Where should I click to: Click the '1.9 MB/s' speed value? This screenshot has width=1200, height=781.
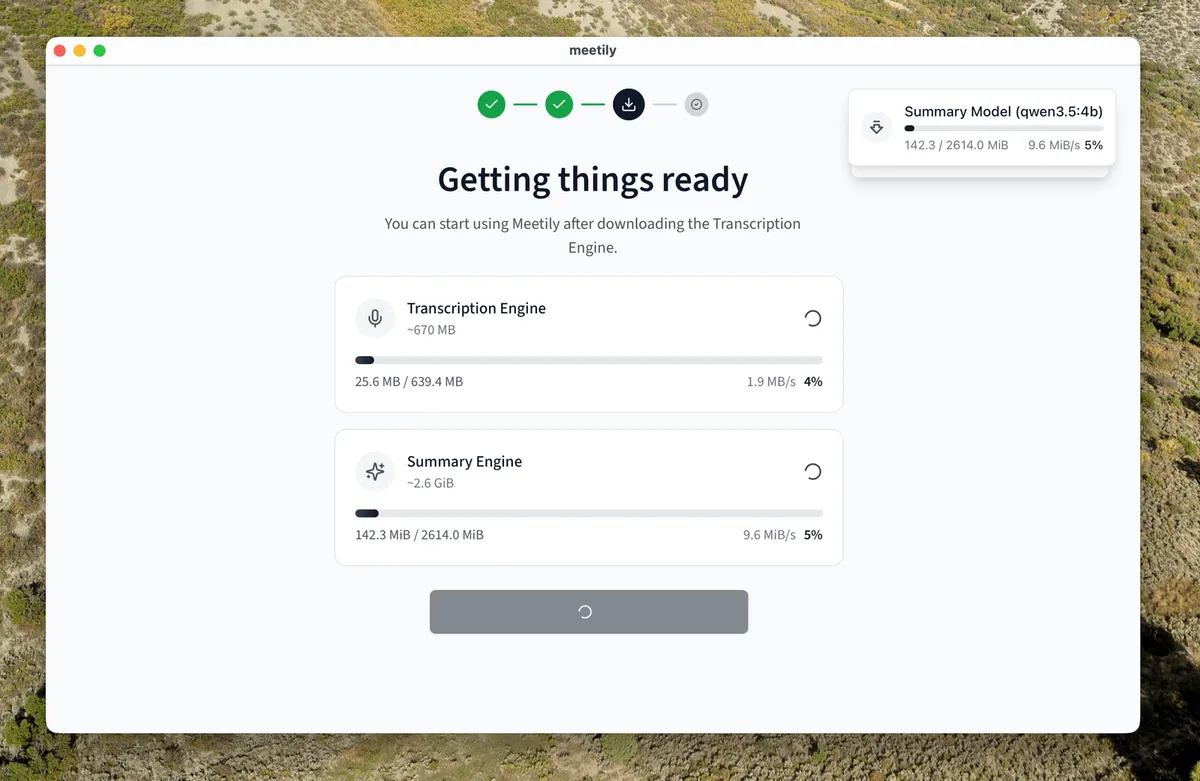pos(771,382)
